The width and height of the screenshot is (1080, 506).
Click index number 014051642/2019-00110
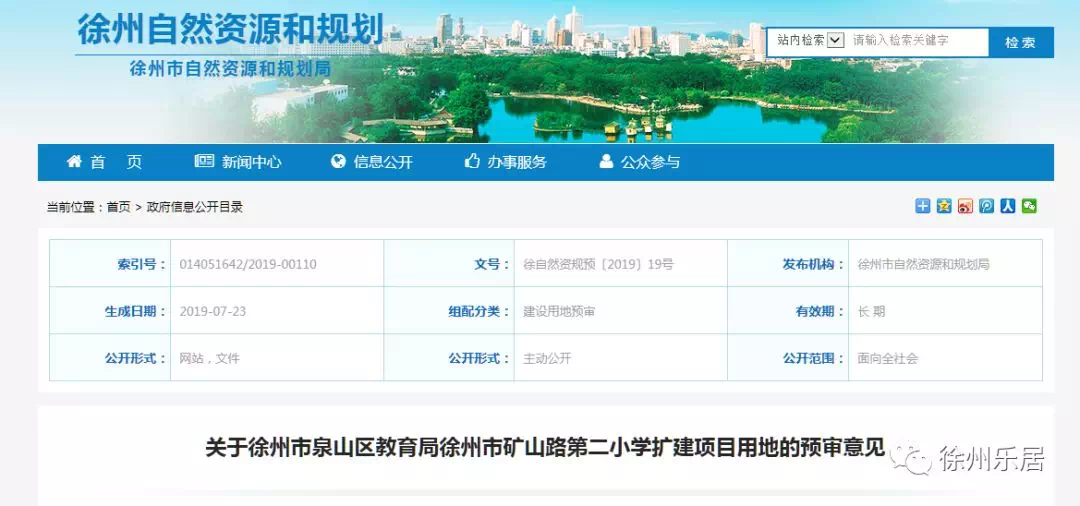[248, 264]
